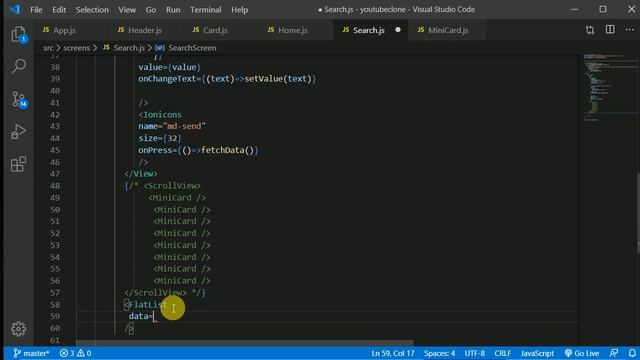This screenshot has height=360, width=640.
Task: Open the Extensions view
Action: [18, 164]
